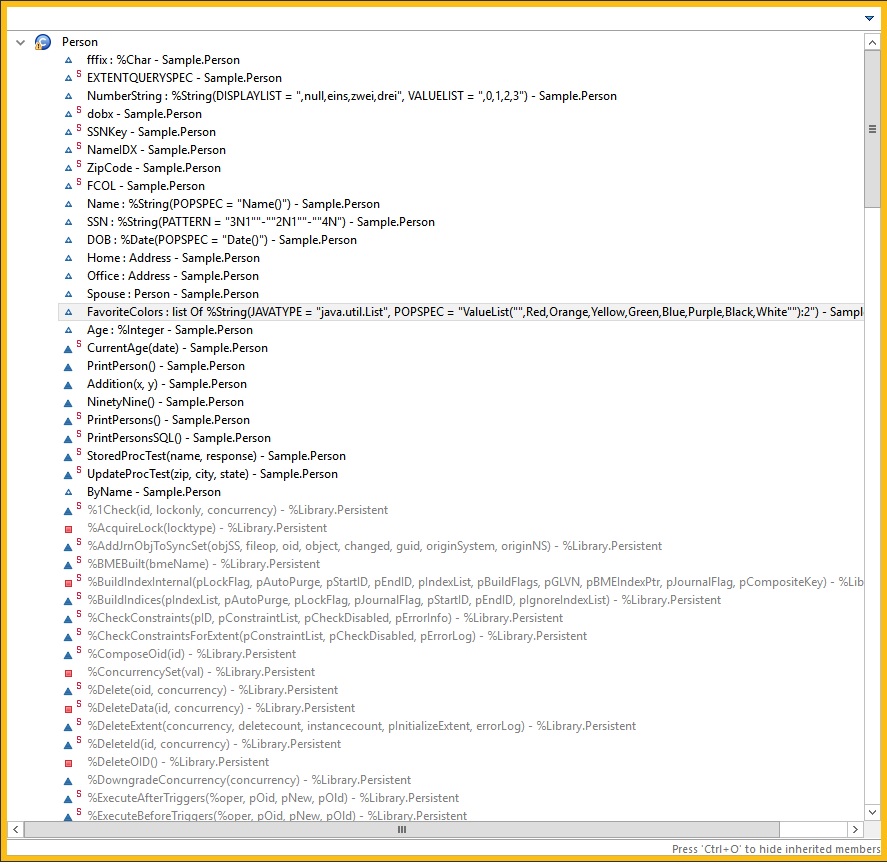Click the method icon beside NinetyNine()
This screenshot has height=864, width=887.
point(68,403)
